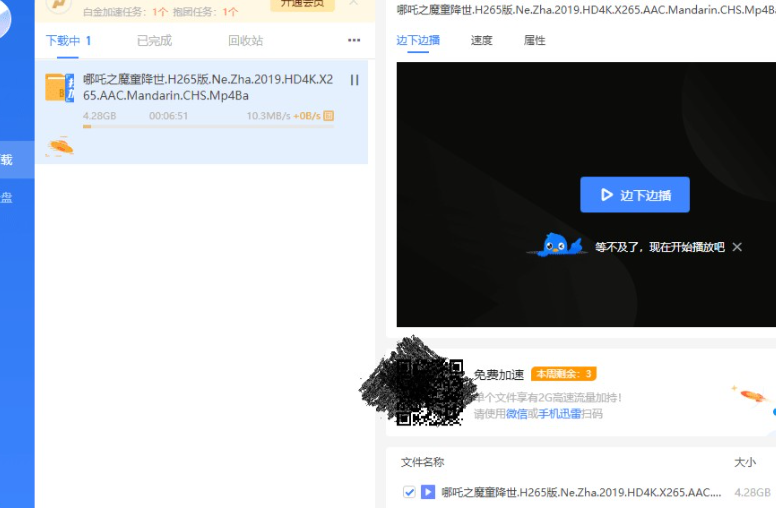Open the 回收站 tab

tap(245, 41)
